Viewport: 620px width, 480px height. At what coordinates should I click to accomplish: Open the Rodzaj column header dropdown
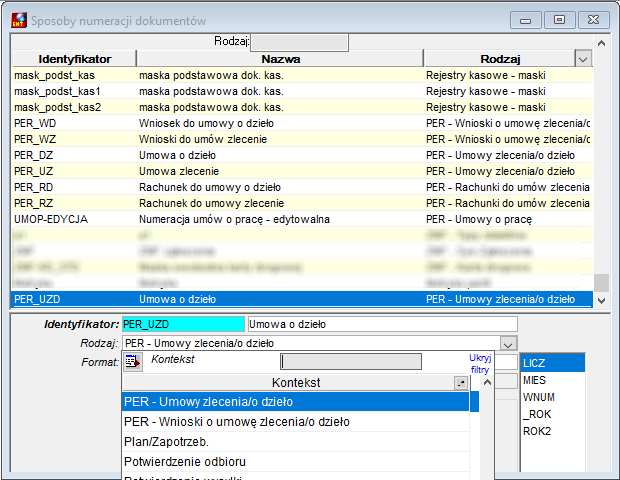coord(583,59)
